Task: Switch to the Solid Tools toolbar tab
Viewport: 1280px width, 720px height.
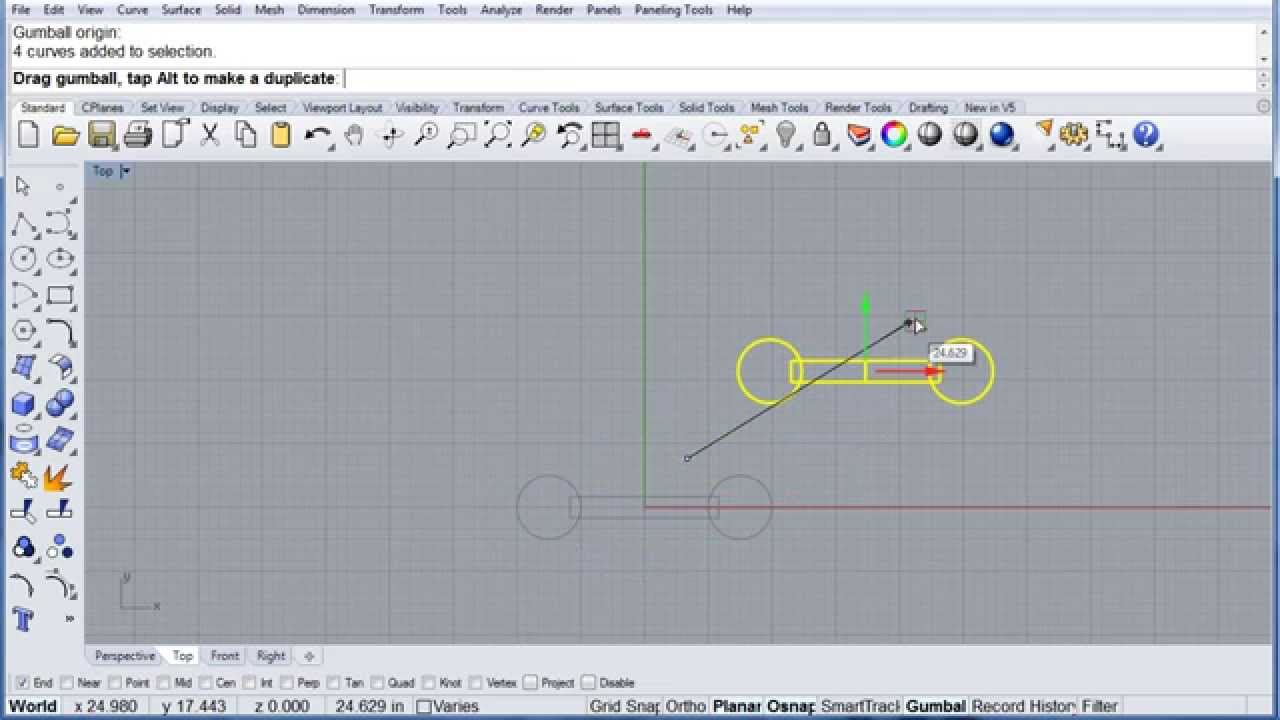Action: (x=707, y=107)
